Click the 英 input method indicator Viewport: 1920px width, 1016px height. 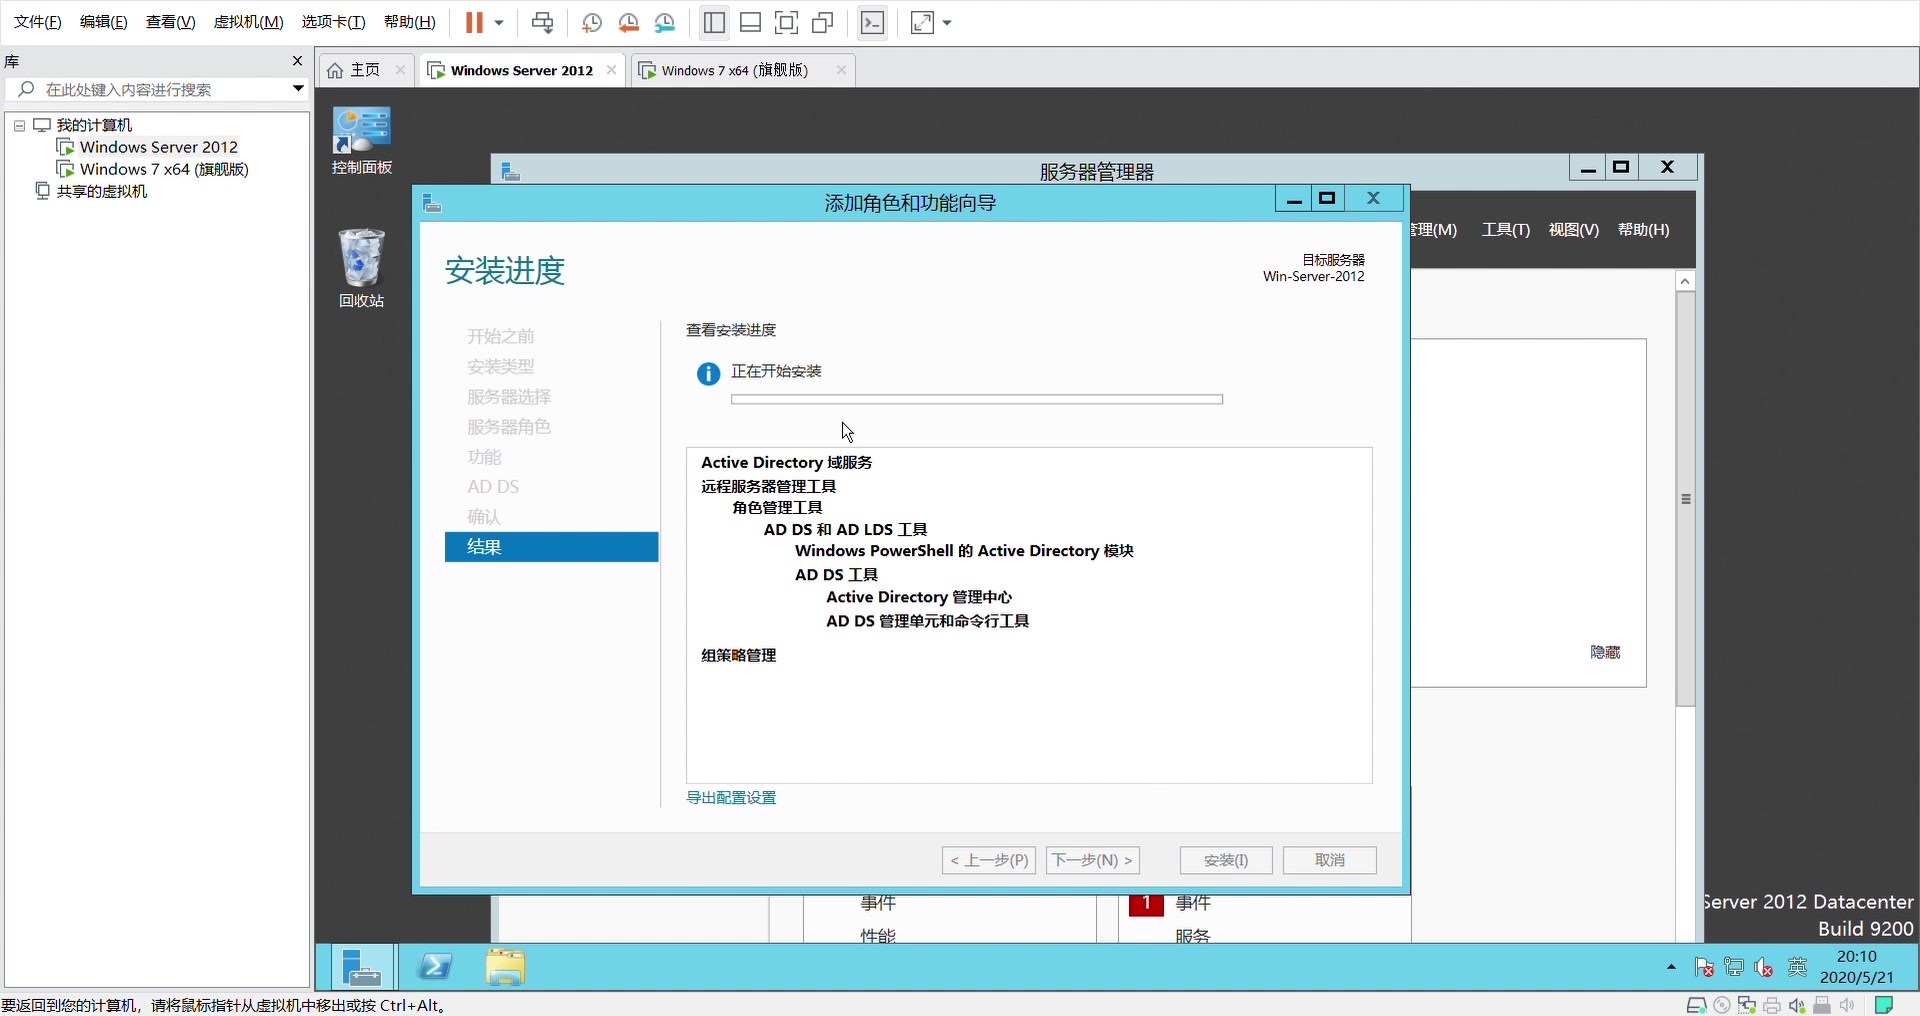[x=1797, y=967]
